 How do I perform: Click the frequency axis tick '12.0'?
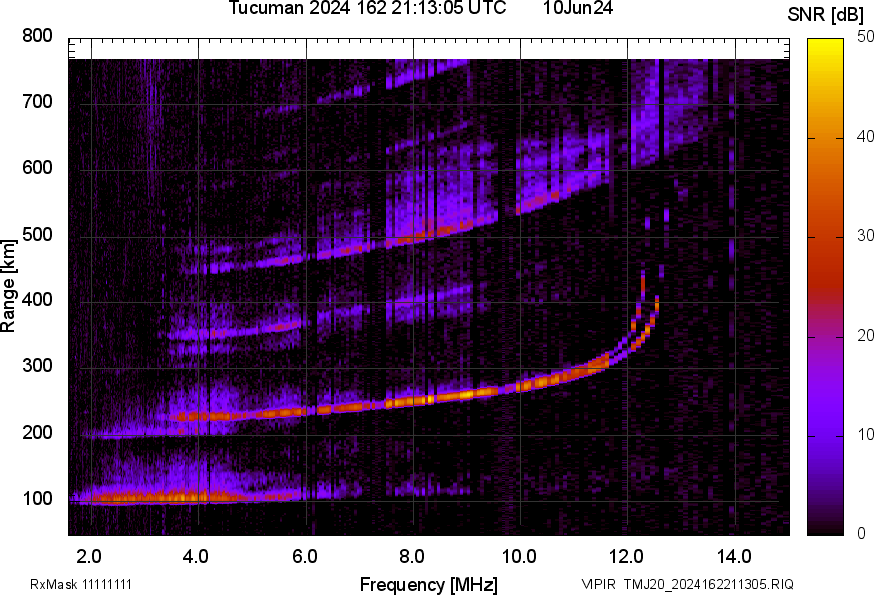pos(627,557)
